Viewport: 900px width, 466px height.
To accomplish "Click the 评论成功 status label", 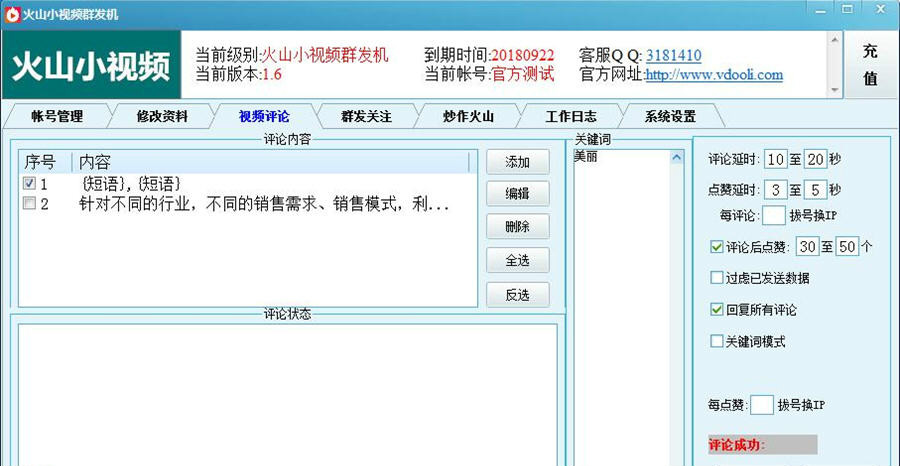I will point(762,445).
